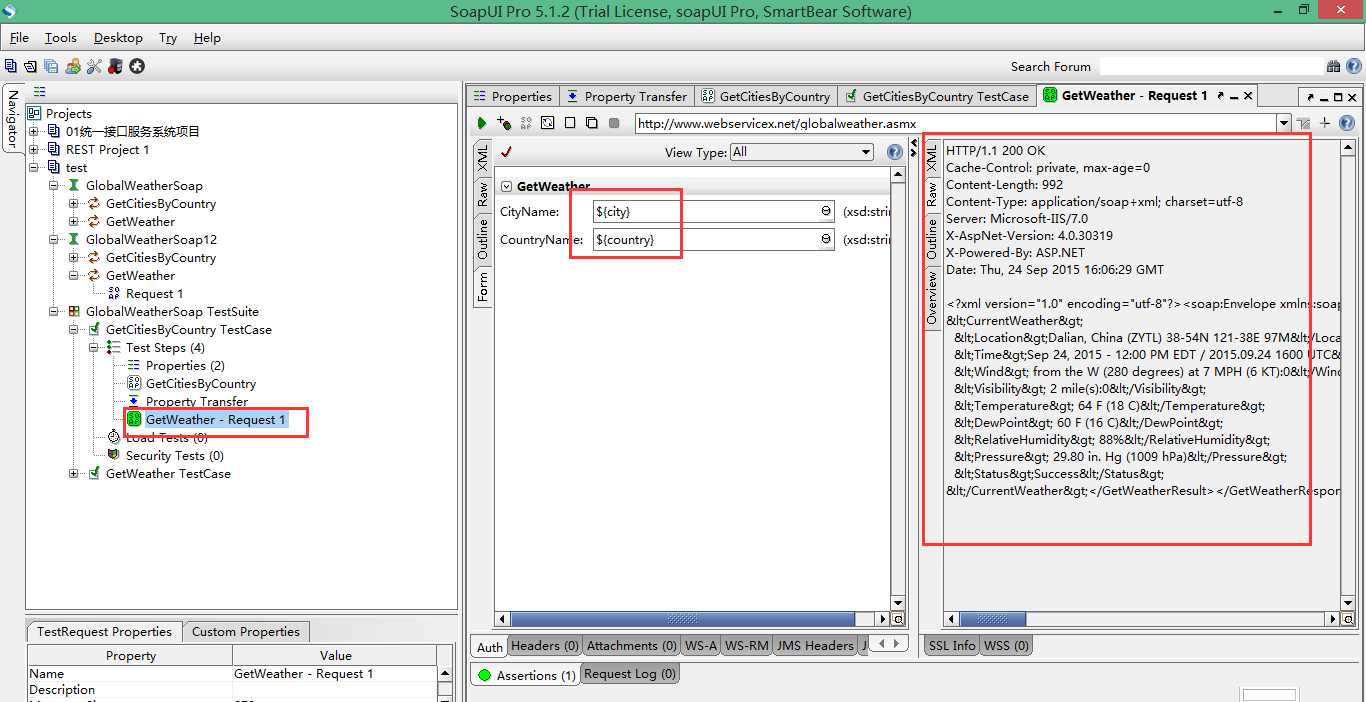Click the blue help icon right of endpoint bar

click(1347, 123)
